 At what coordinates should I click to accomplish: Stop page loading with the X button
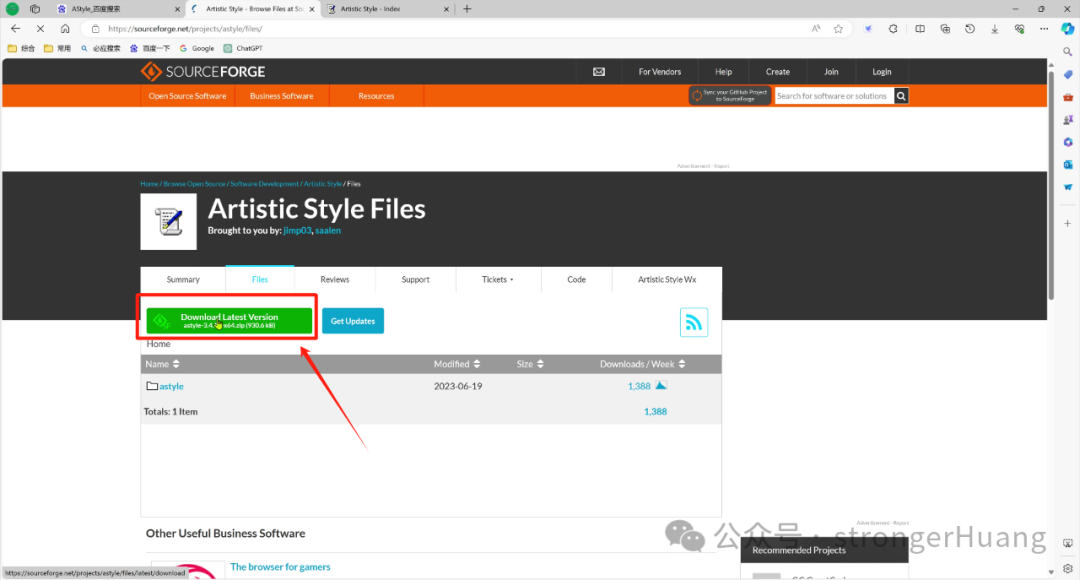40,28
